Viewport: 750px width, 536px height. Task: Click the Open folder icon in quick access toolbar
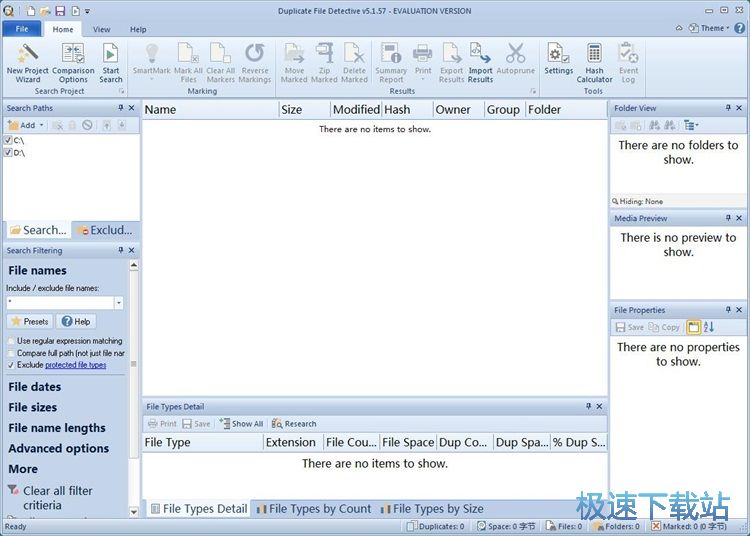(45, 11)
